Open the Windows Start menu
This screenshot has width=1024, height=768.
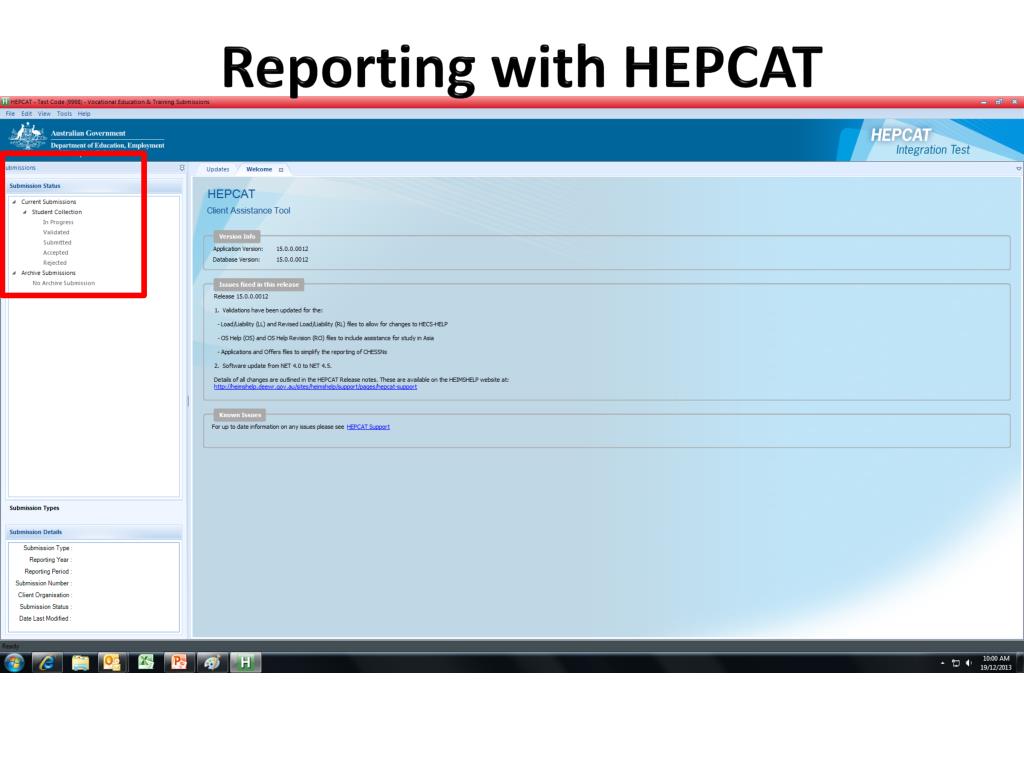14,662
